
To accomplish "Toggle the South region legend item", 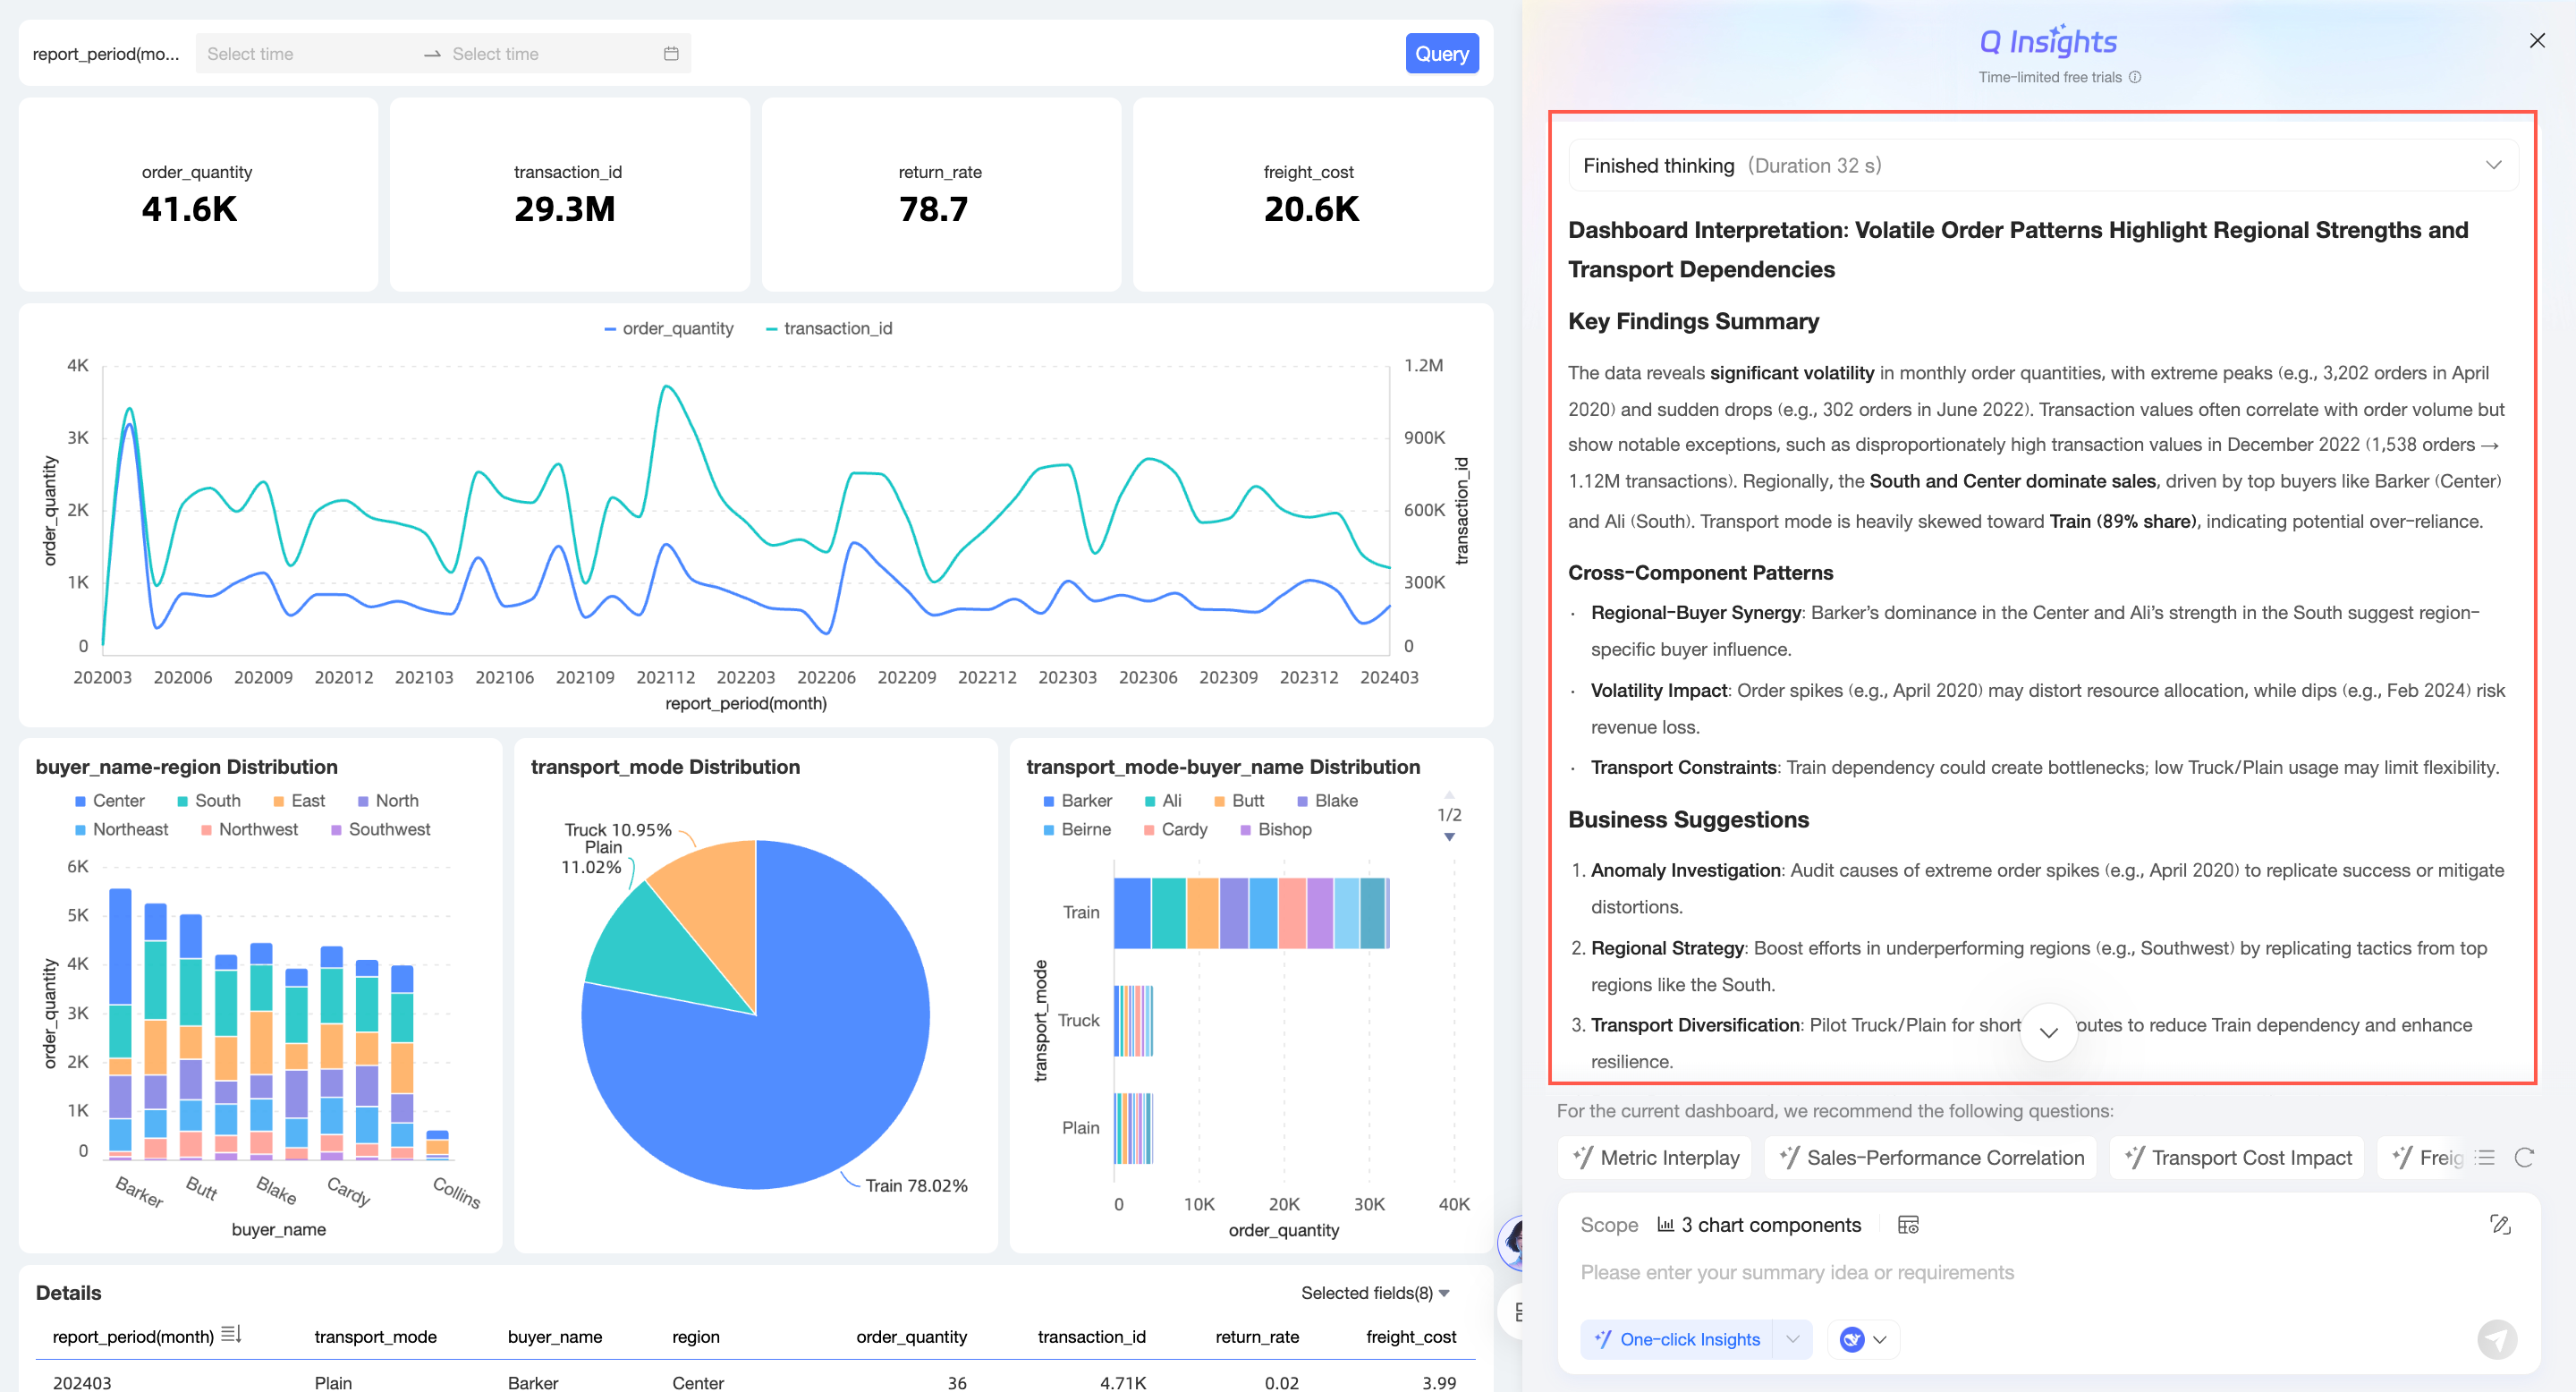I will [x=208, y=801].
